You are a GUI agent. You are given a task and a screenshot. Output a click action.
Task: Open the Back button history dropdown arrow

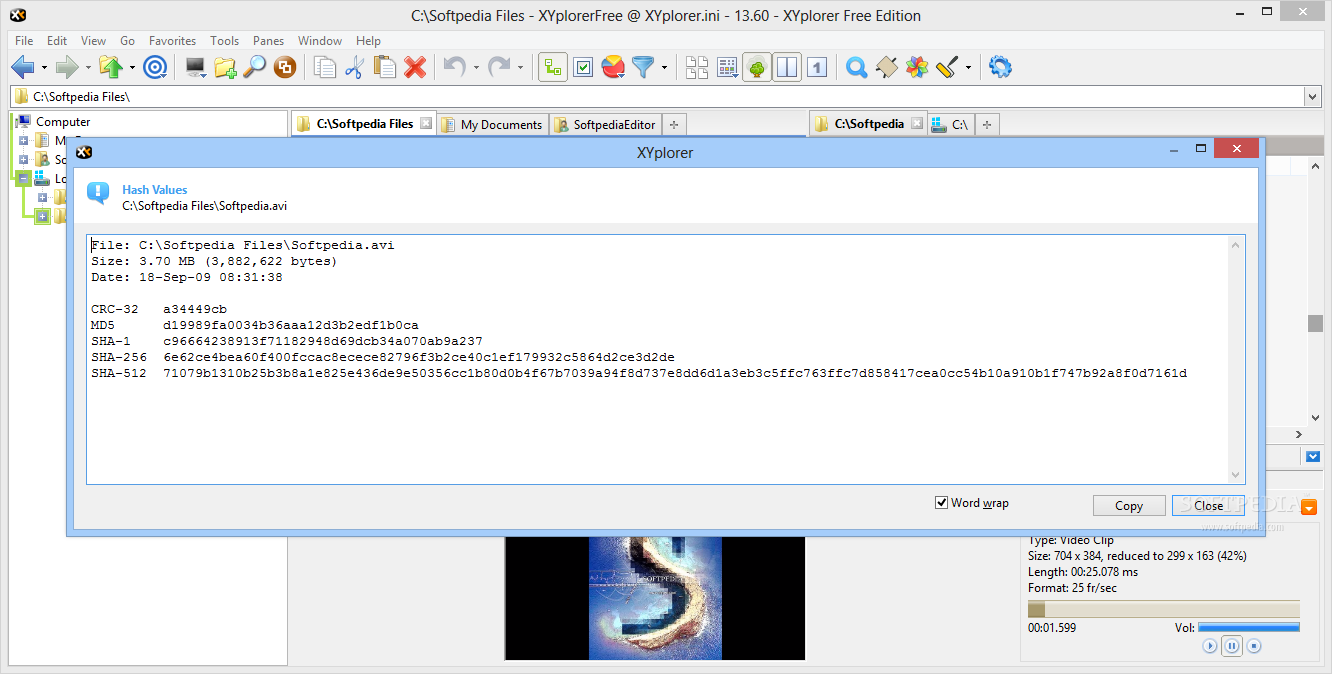tap(44, 68)
